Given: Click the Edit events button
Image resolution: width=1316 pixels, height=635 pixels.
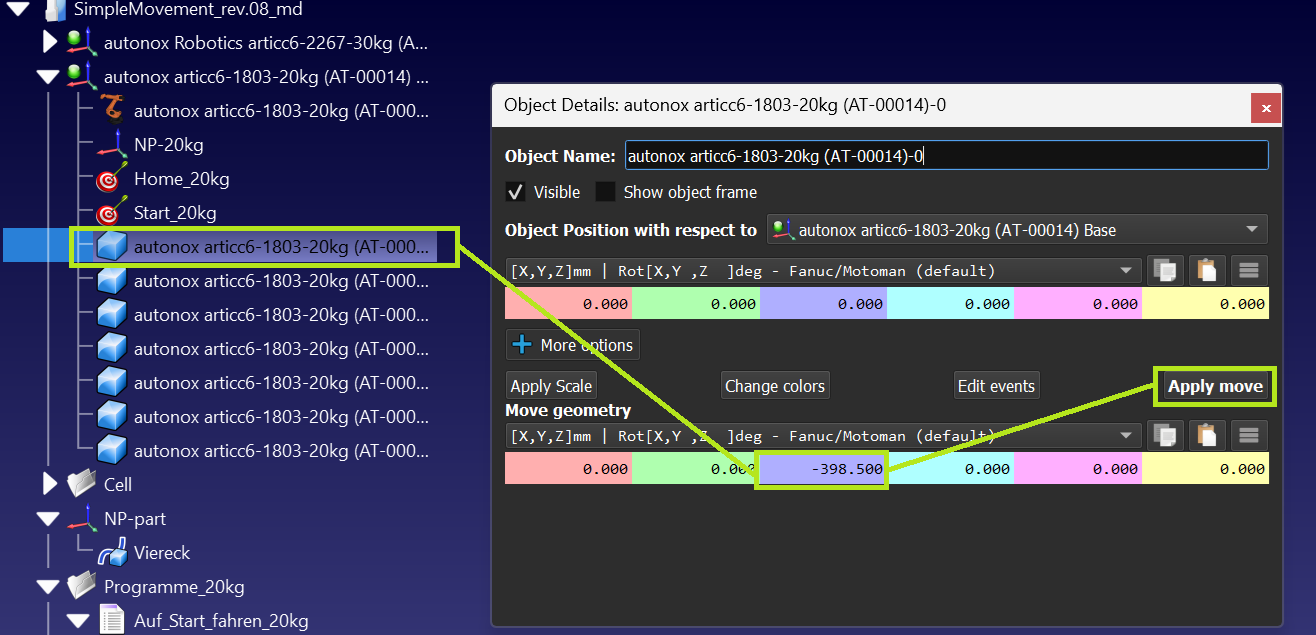Looking at the screenshot, I should [x=997, y=386].
